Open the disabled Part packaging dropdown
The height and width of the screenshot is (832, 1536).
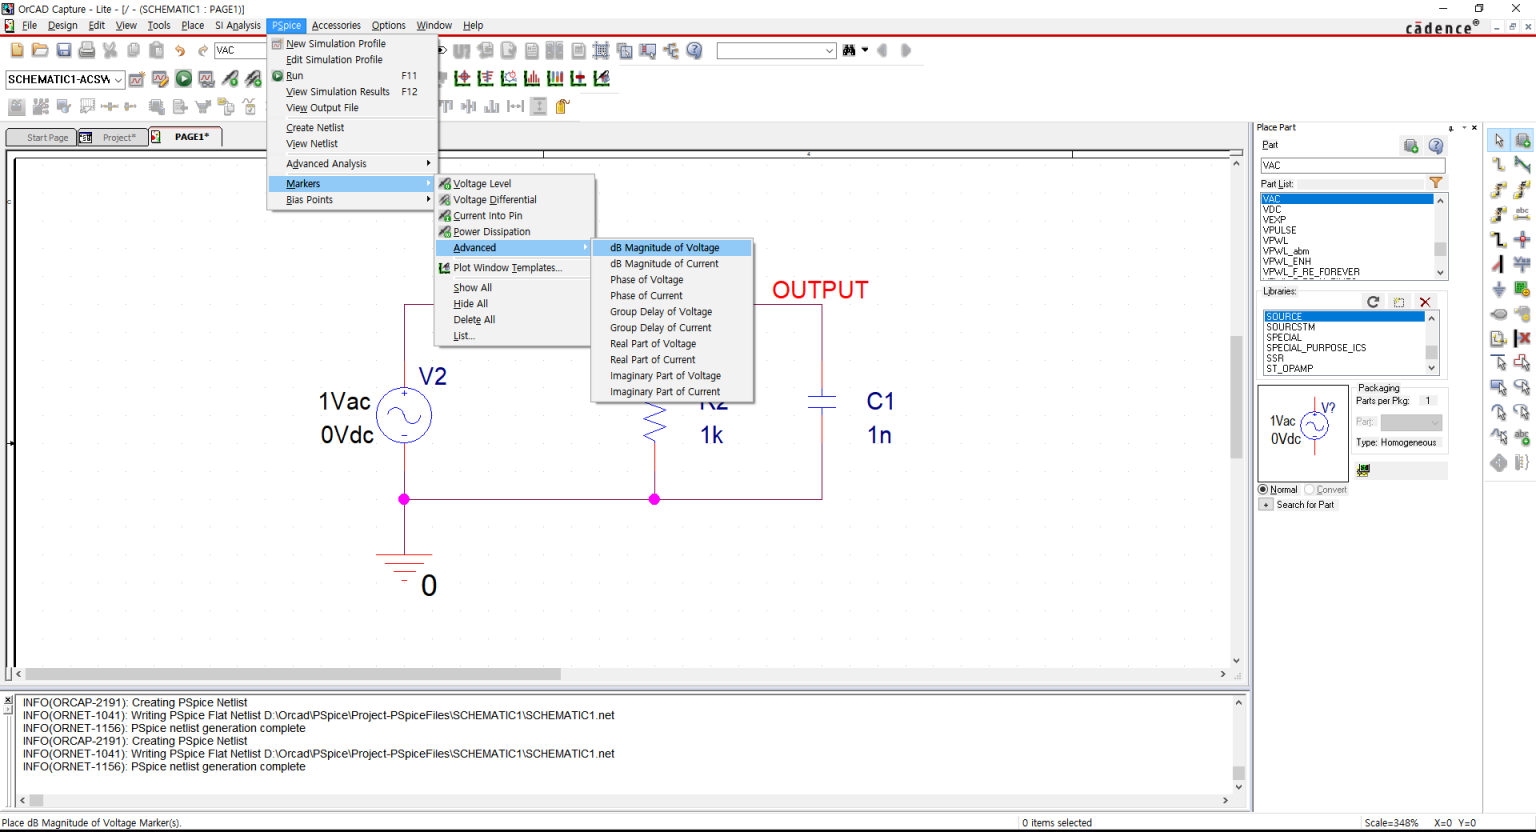(x=1411, y=422)
